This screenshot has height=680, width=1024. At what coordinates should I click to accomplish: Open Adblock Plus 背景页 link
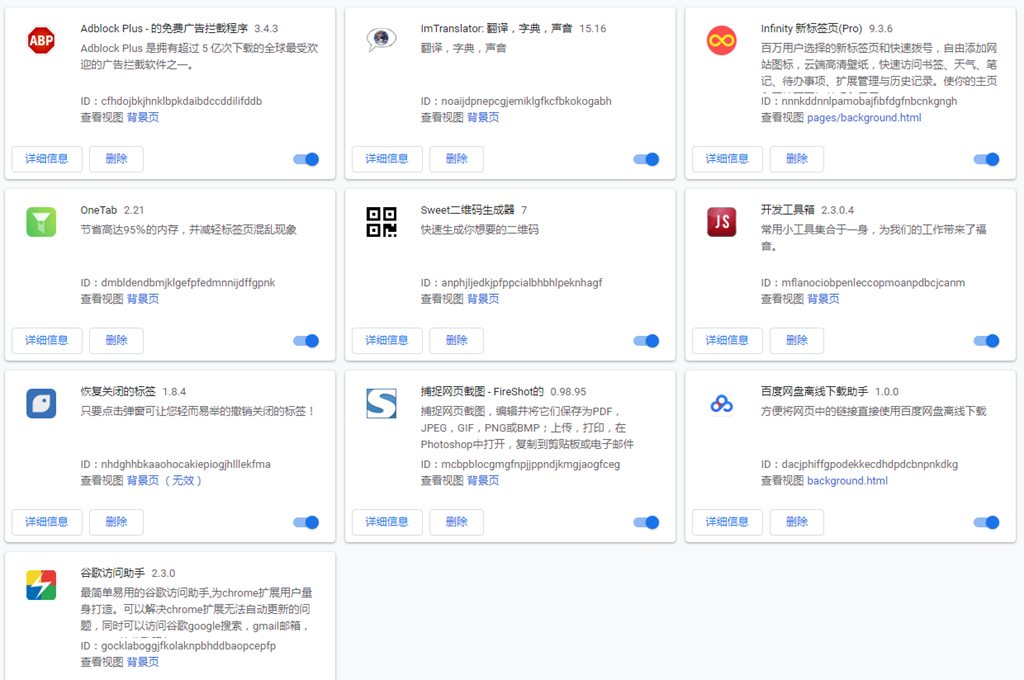pyautogui.click(x=143, y=118)
